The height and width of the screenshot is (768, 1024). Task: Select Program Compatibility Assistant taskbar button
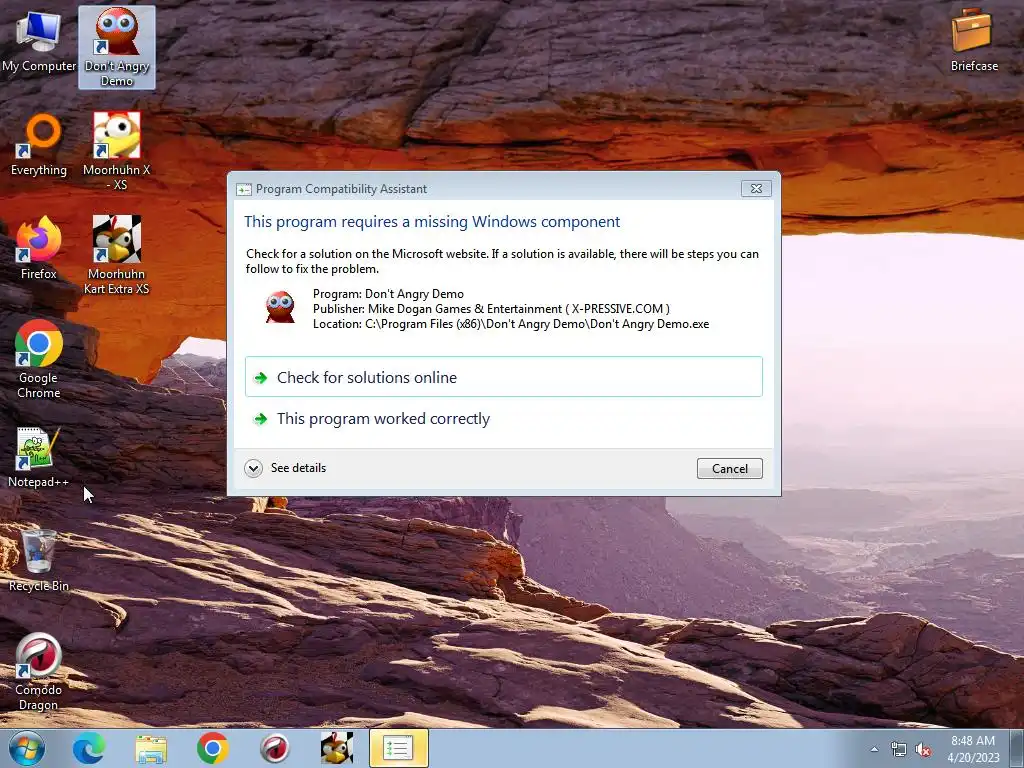[x=398, y=748]
